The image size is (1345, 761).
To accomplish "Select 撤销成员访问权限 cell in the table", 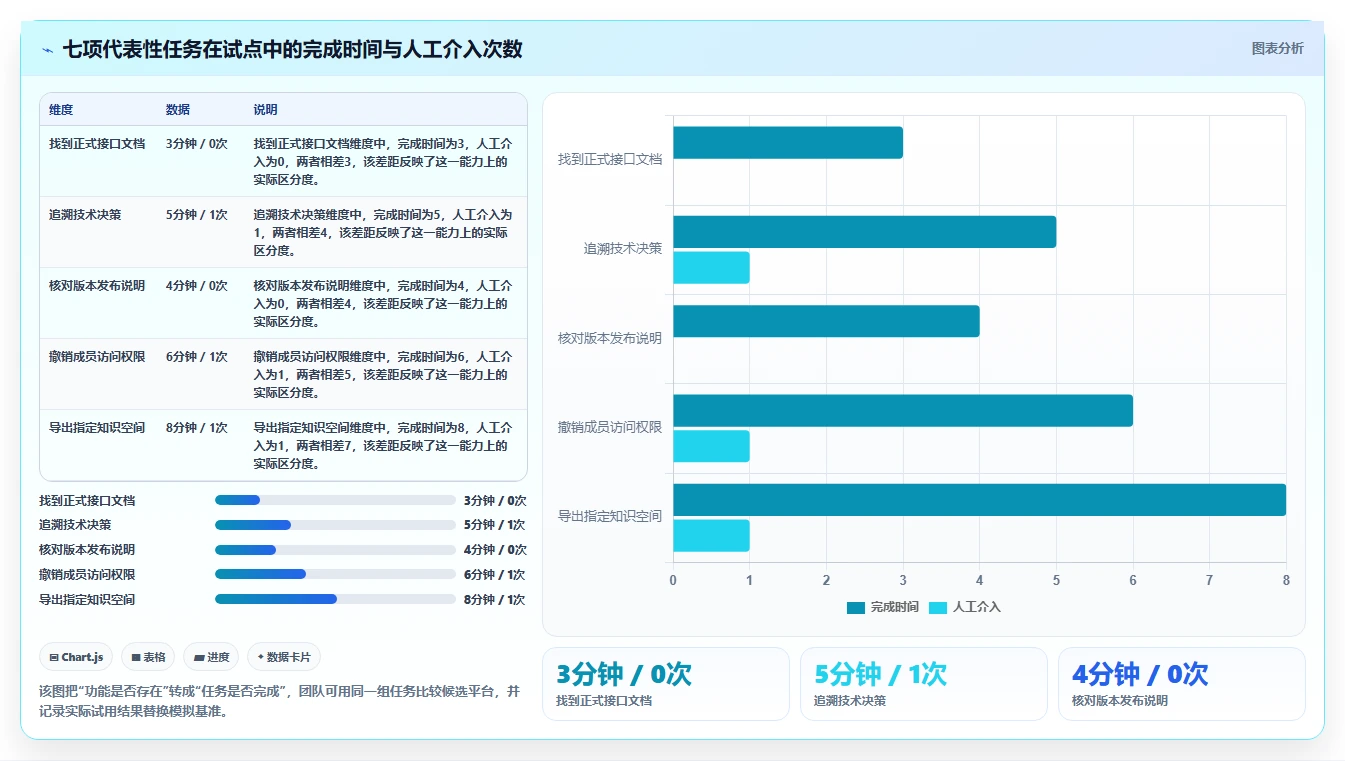I will click(x=97, y=357).
